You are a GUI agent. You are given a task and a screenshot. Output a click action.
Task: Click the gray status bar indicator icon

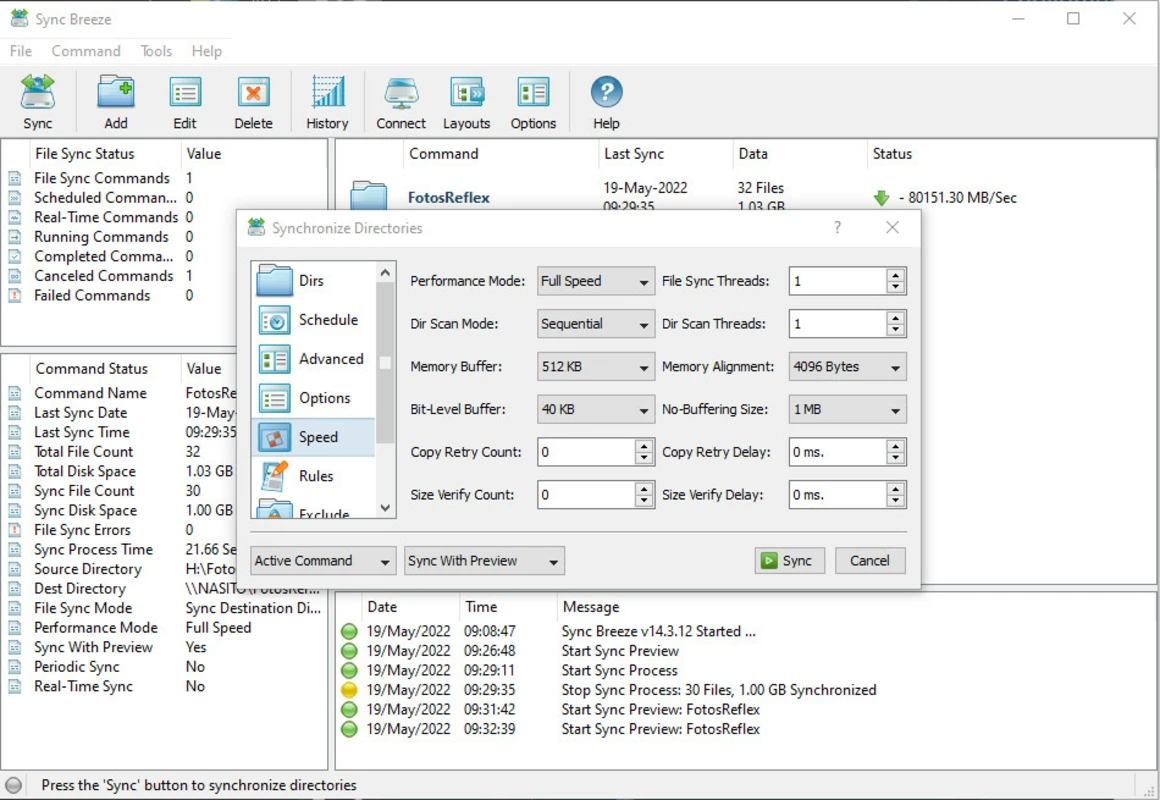pyautogui.click(x=13, y=785)
